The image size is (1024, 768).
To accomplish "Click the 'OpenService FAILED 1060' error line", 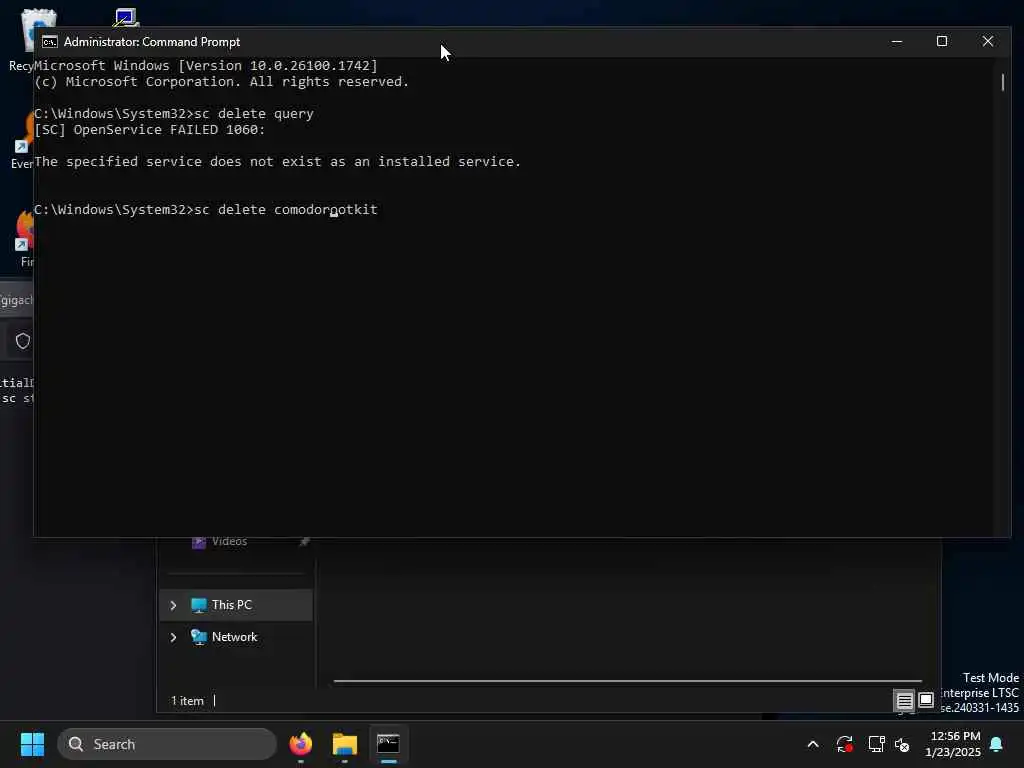I will 150,129.
